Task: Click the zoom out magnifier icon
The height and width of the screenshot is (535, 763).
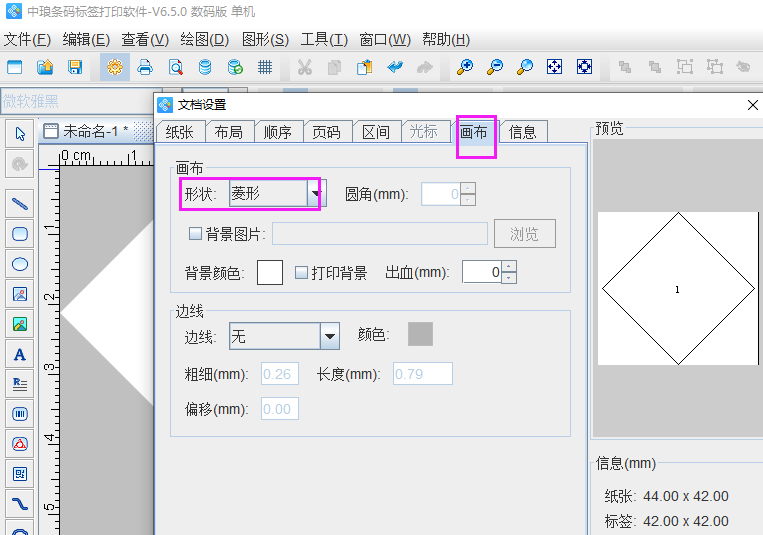Action: [495, 67]
